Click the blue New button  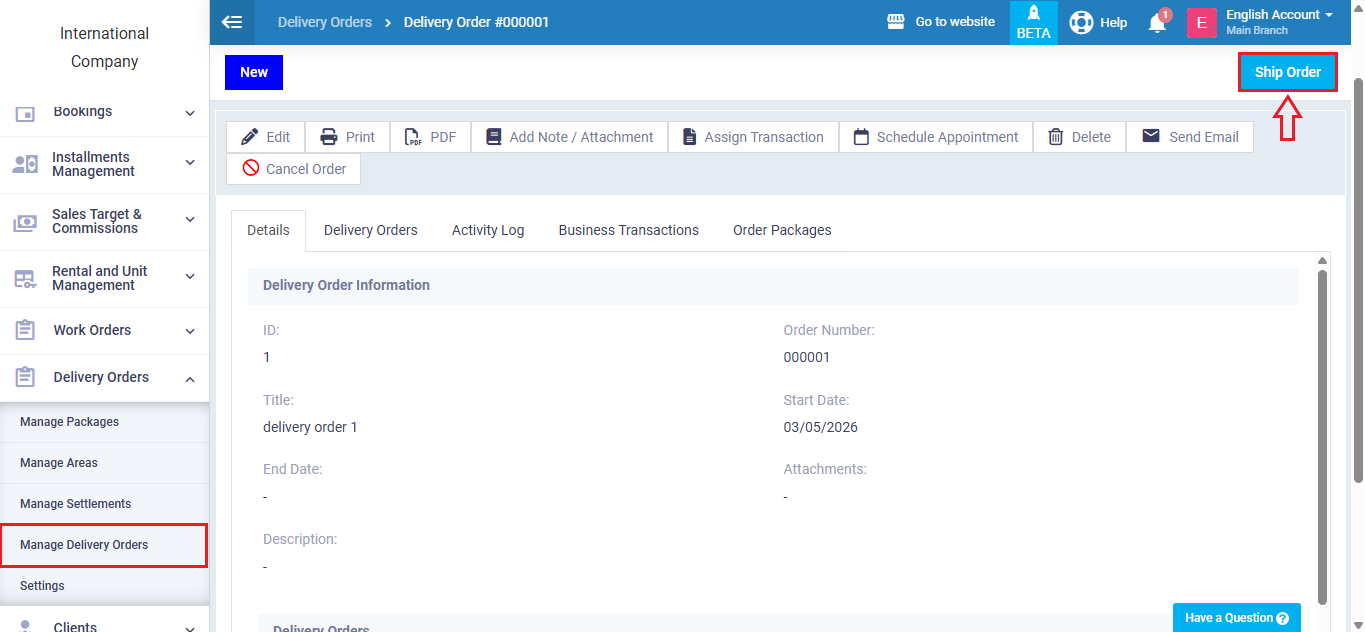[x=254, y=72]
